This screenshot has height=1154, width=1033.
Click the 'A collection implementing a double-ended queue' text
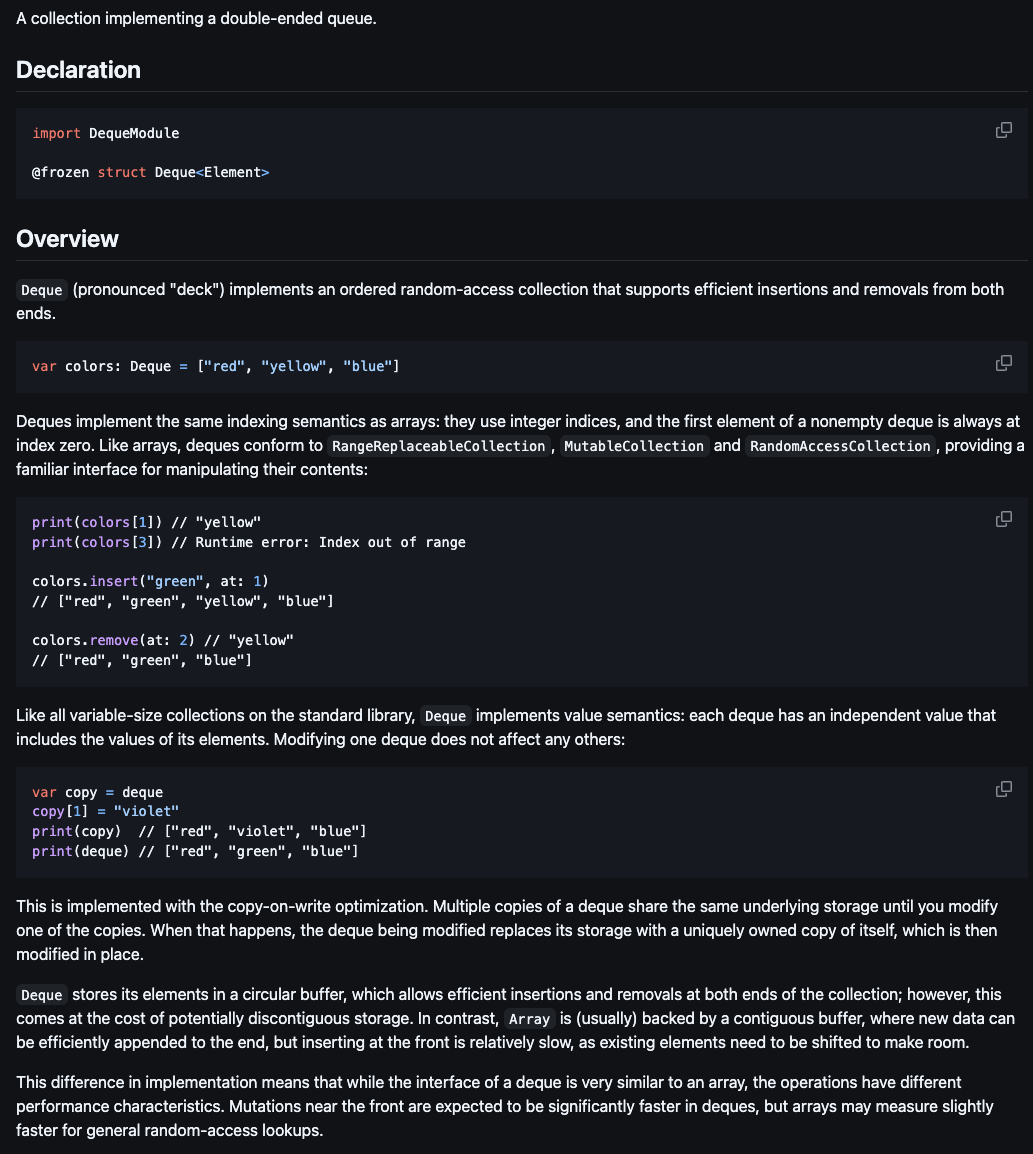[196, 19]
